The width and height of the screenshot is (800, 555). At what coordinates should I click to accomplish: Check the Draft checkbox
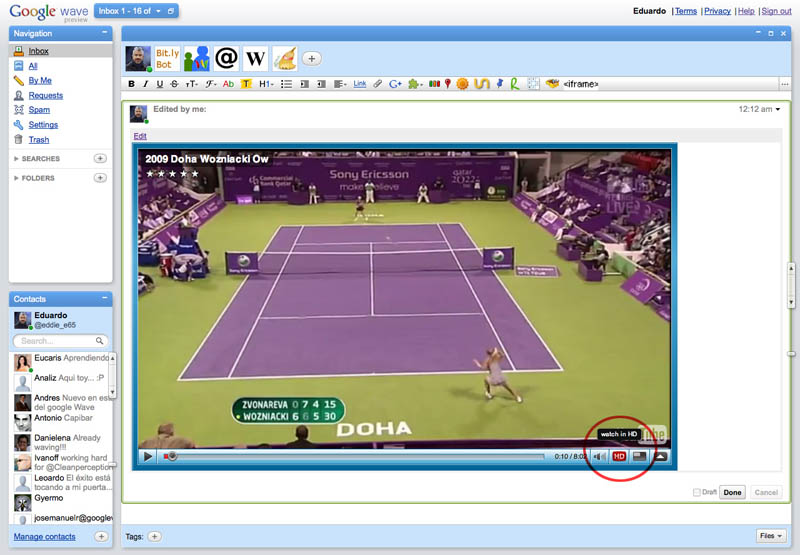(x=697, y=492)
